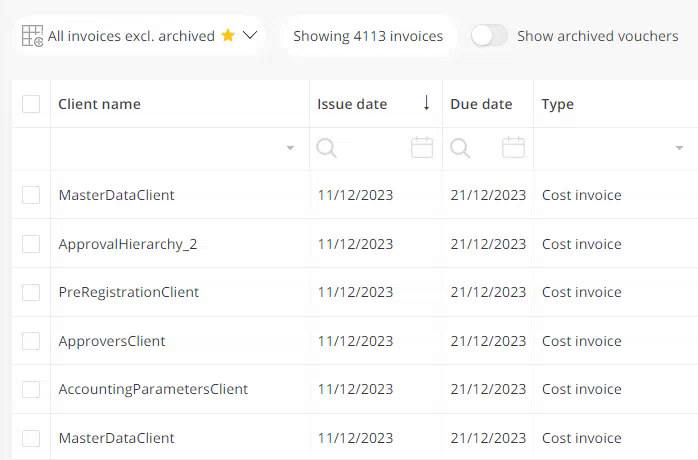Click the Due date column header
The height and width of the screenshot is (460, 698).
pos(481,104)
